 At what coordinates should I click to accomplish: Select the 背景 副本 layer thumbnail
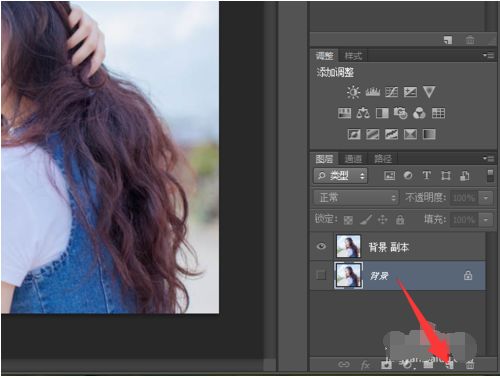(x=348, y=246)
